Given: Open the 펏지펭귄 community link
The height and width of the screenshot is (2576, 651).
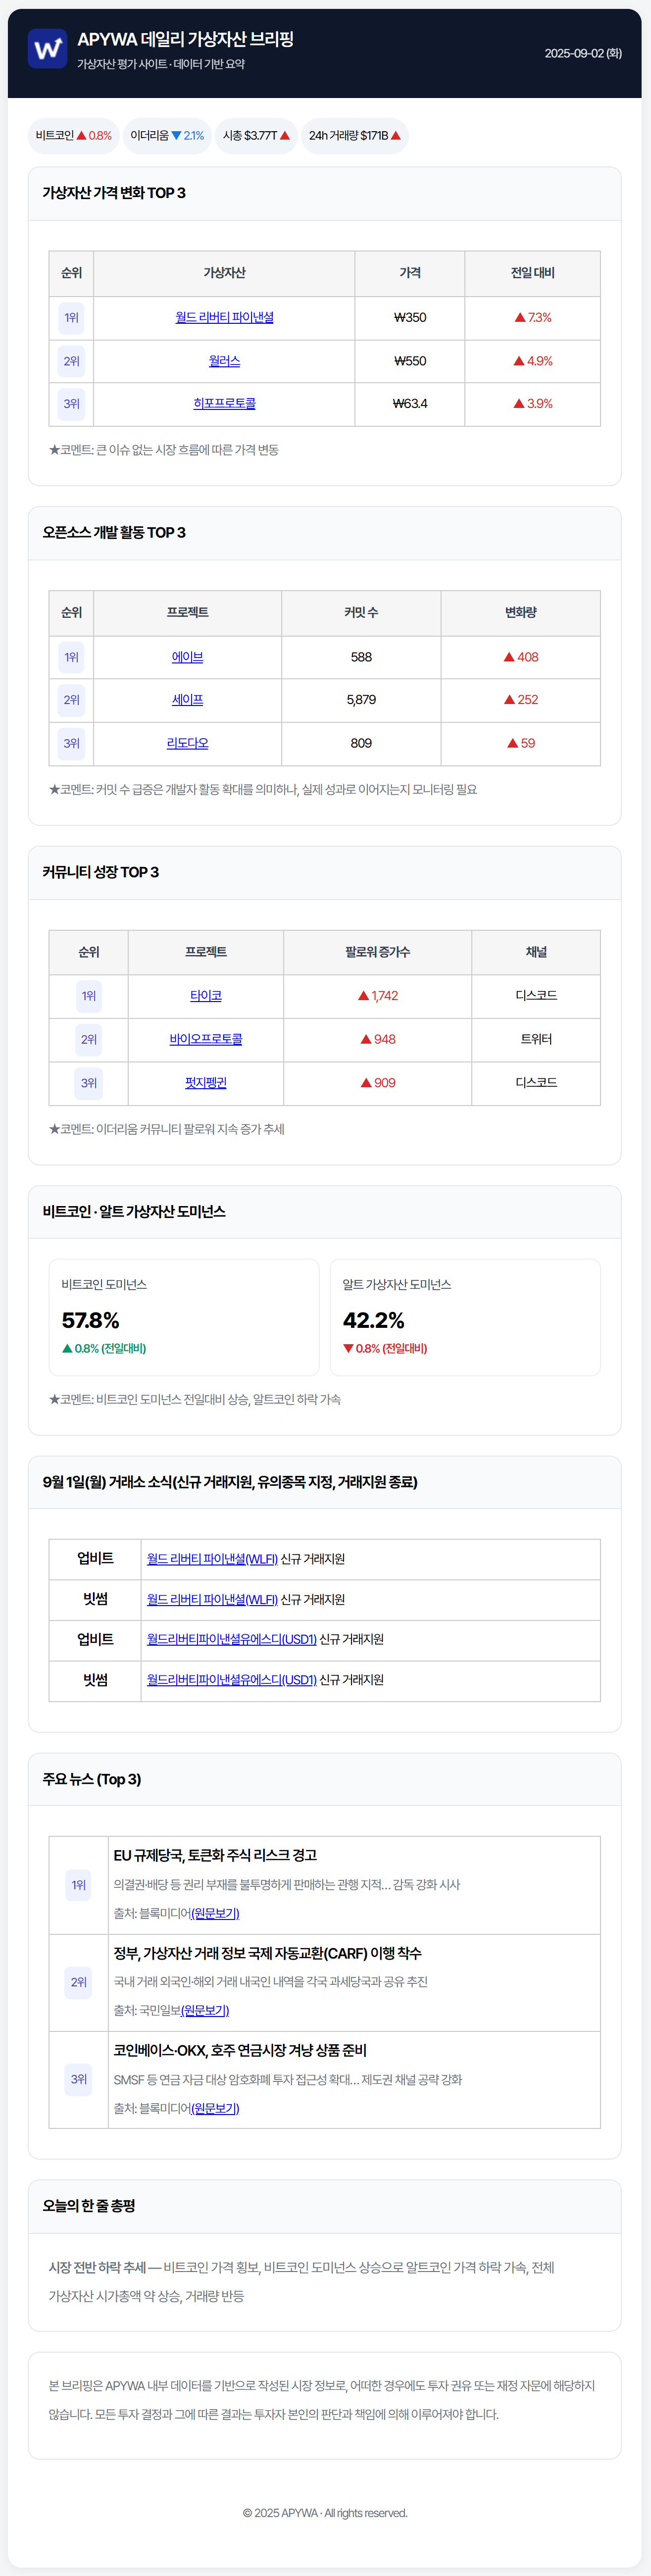Looking at the screenshot, I should click(x=206, y=1083).
